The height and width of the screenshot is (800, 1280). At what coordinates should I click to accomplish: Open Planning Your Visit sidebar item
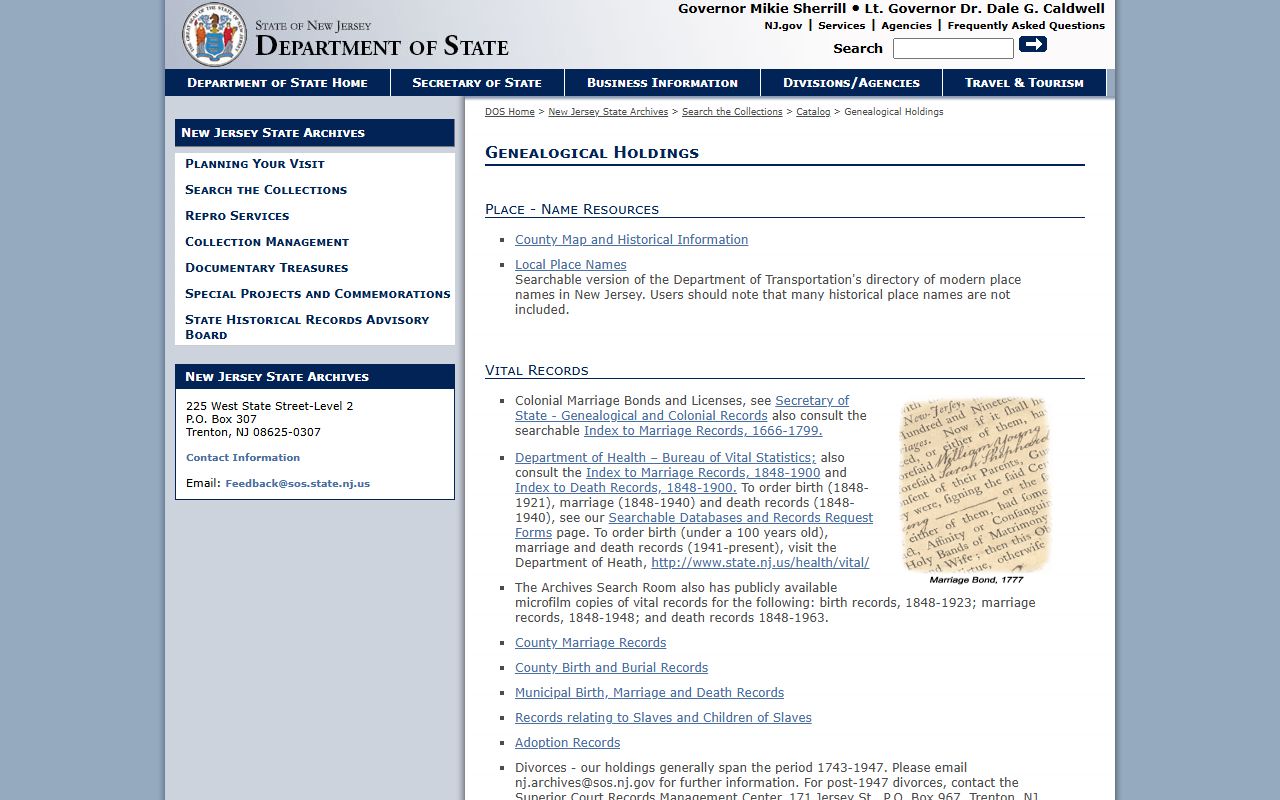255,164
